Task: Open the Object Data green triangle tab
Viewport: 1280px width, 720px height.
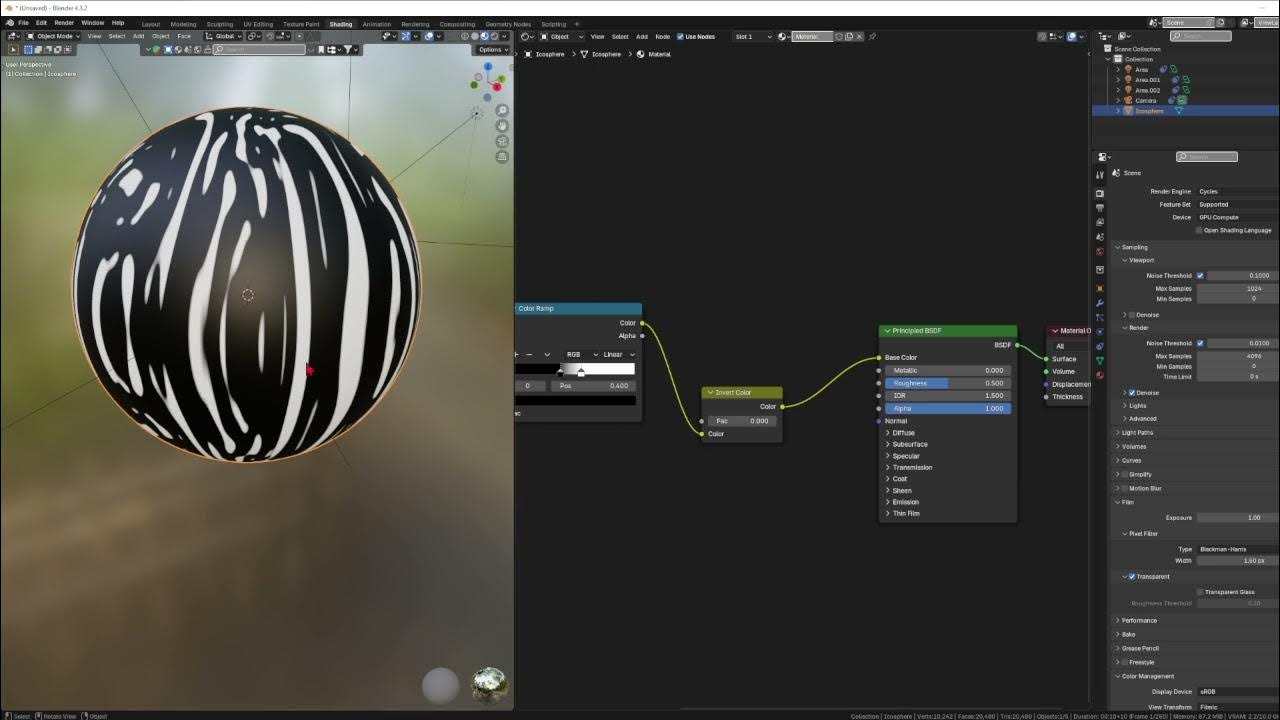Action: coord(1100,360)
